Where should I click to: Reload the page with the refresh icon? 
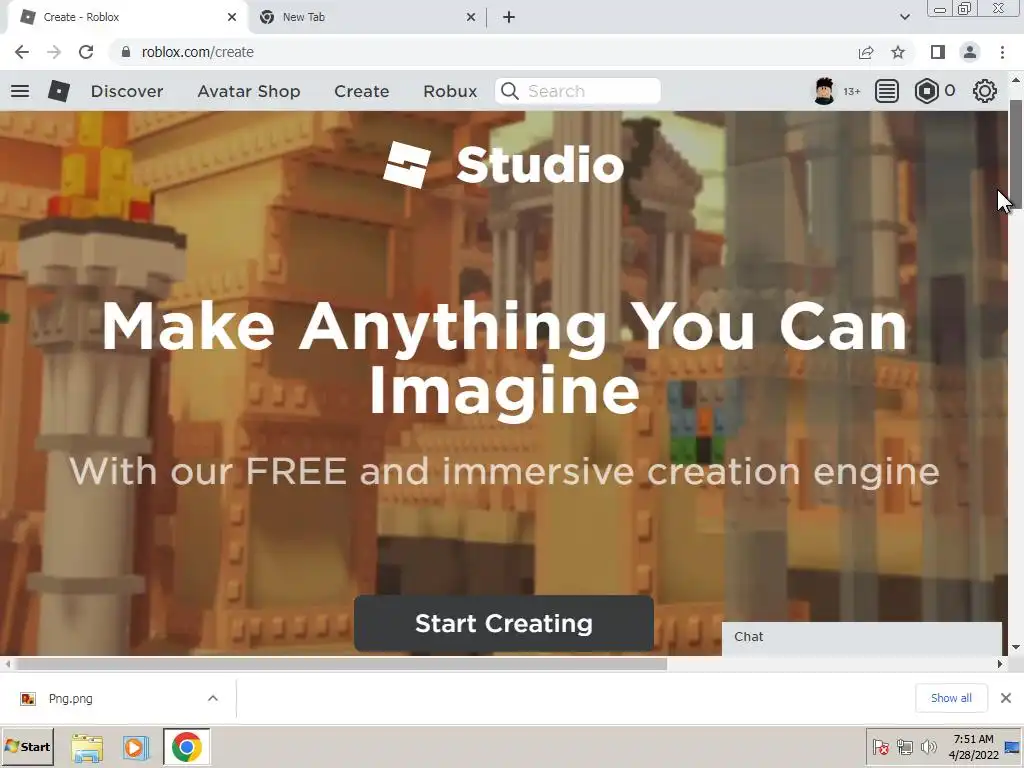[x=86, y=52]
